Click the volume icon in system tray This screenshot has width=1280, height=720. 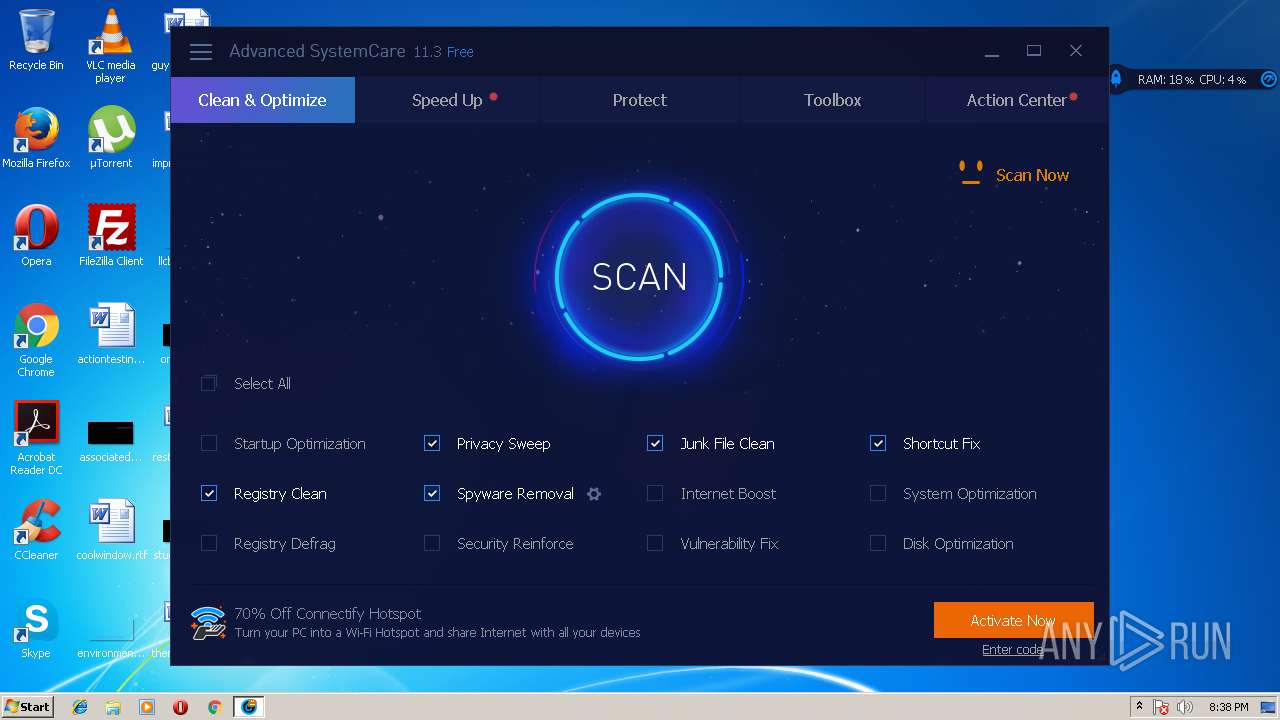tap(1185, 707)
